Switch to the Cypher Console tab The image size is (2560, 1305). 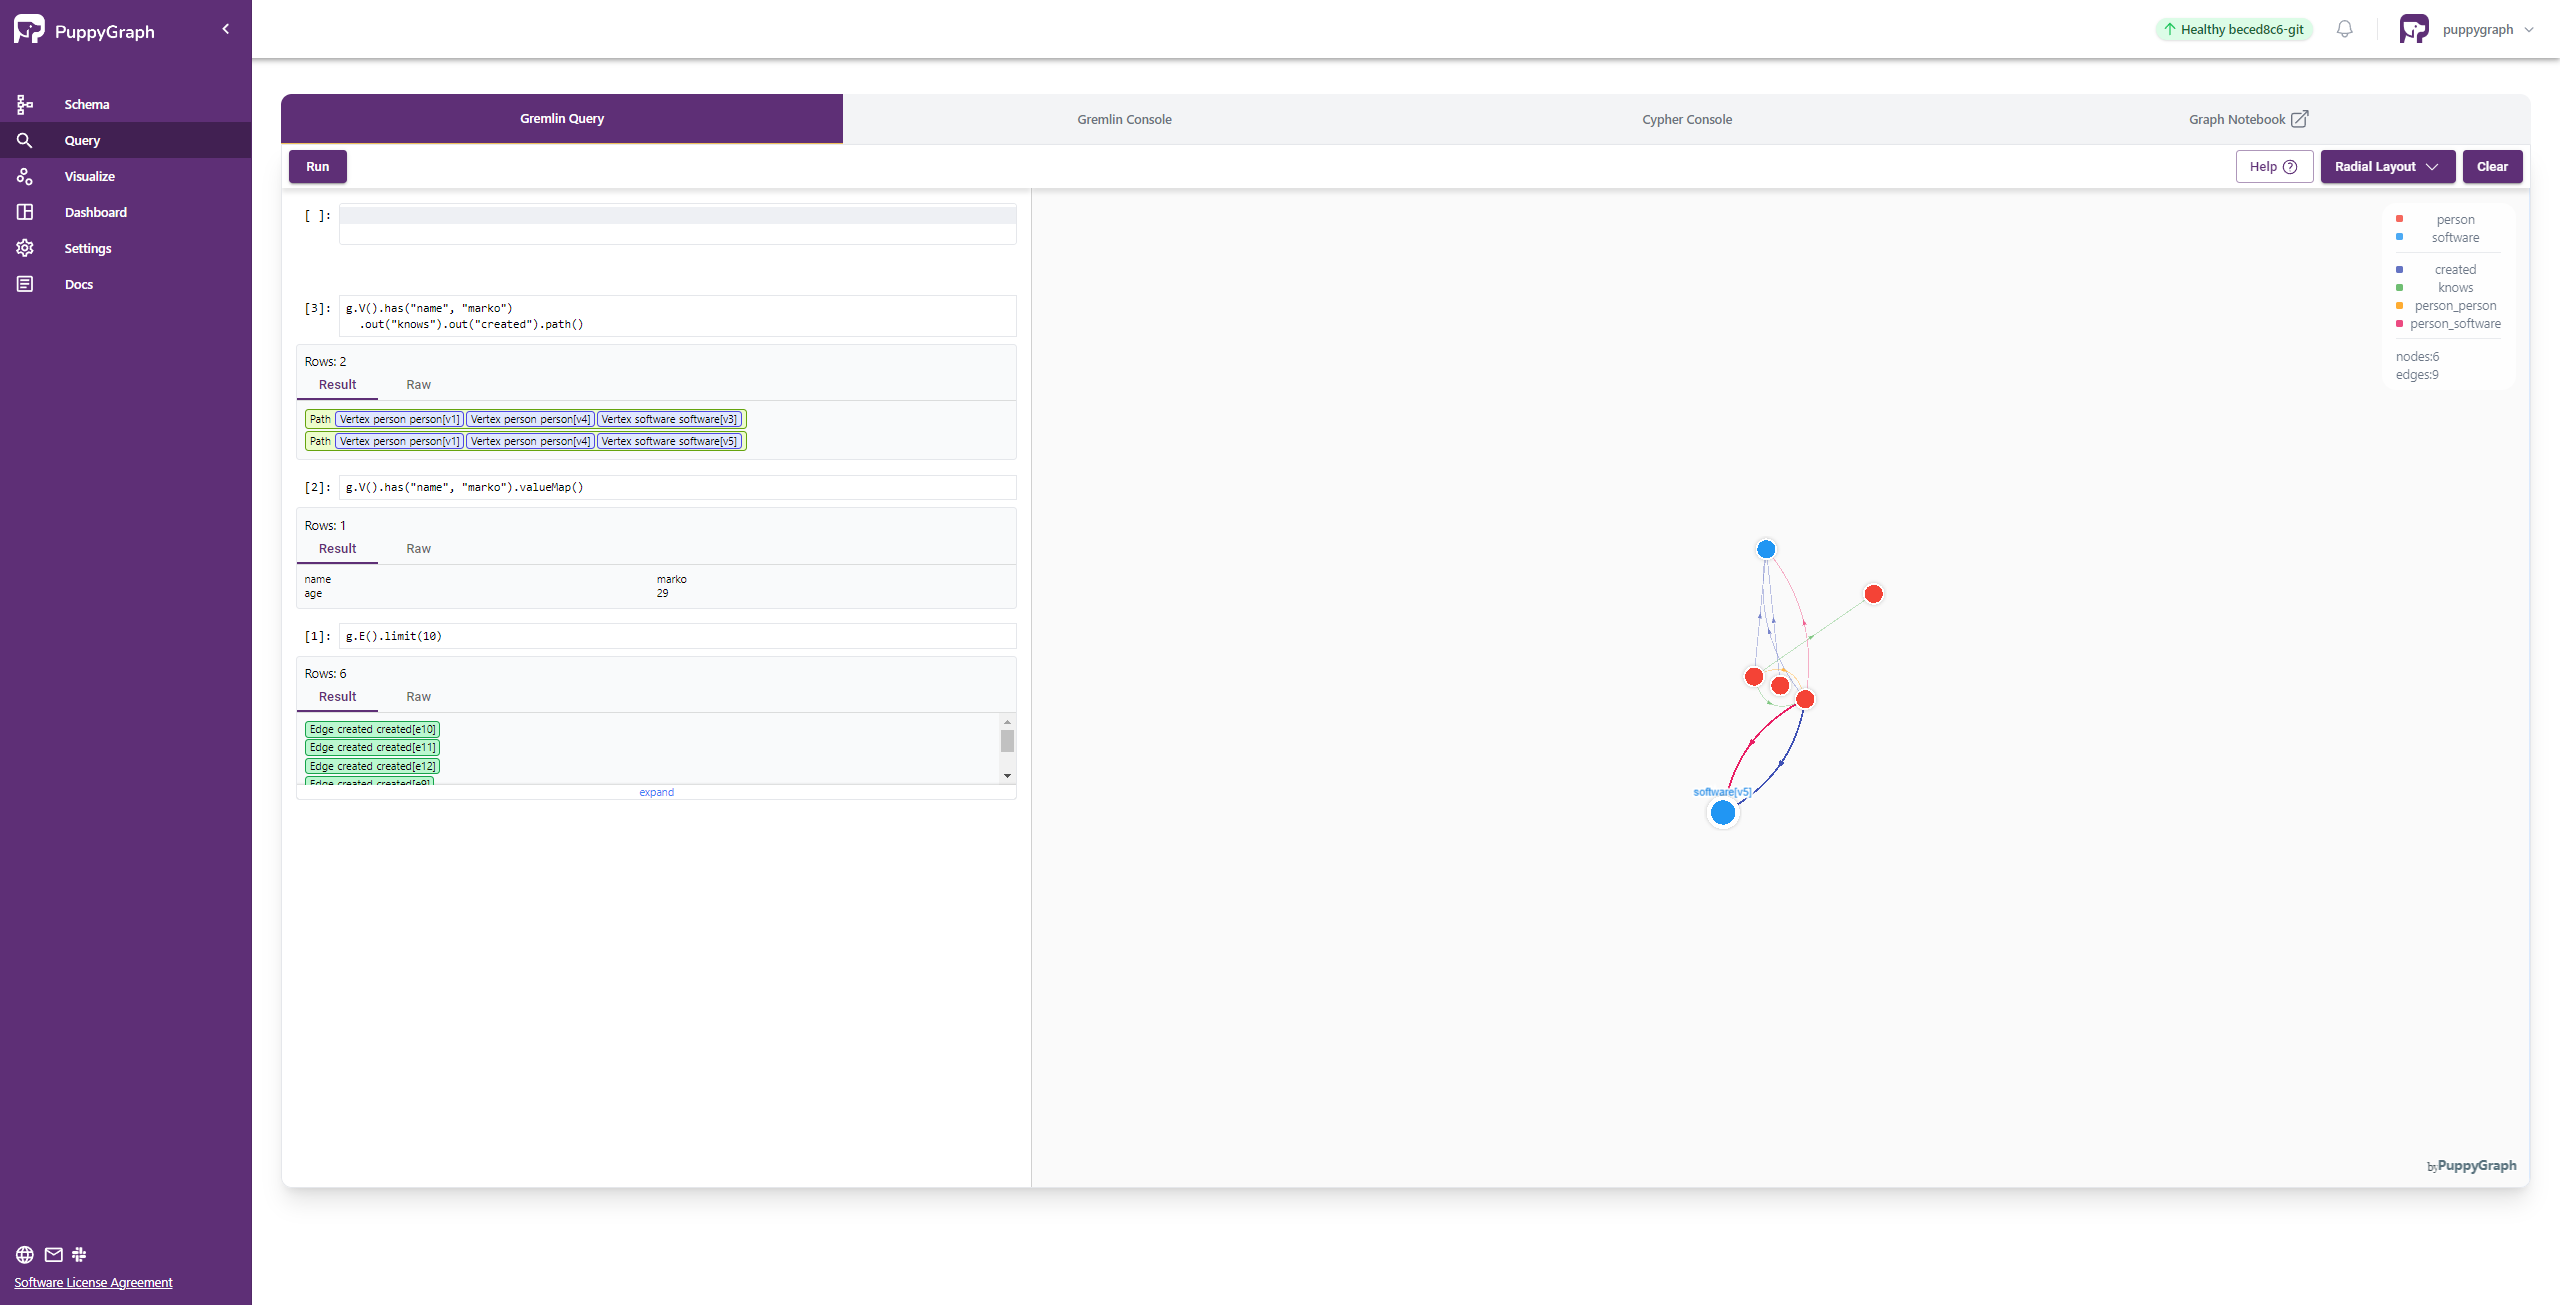pos(1687,119)
